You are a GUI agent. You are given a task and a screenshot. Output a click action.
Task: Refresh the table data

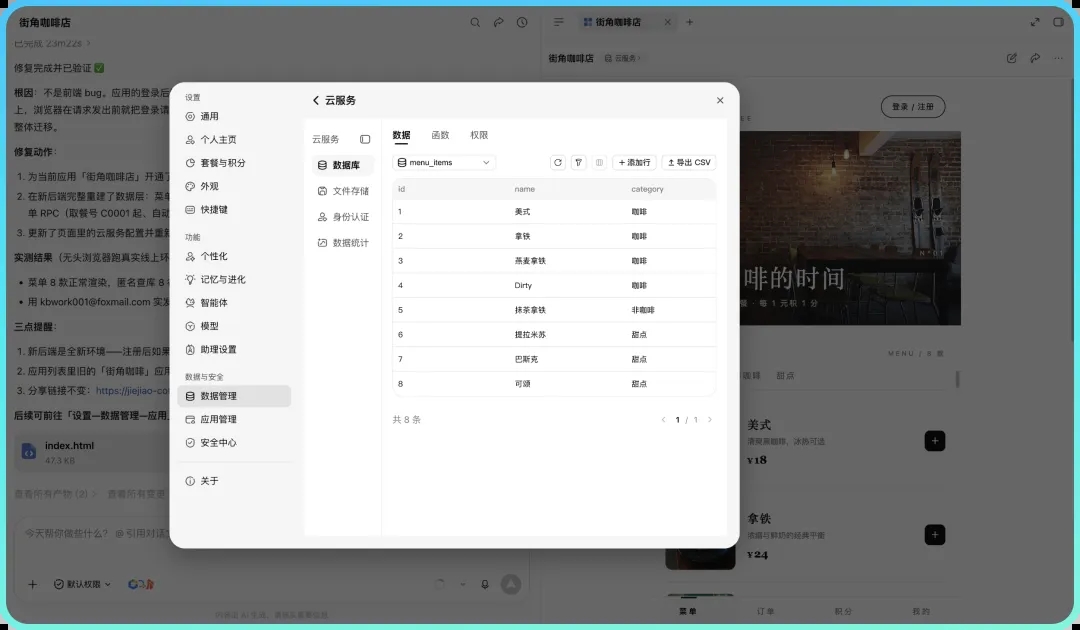coord(558,162)
